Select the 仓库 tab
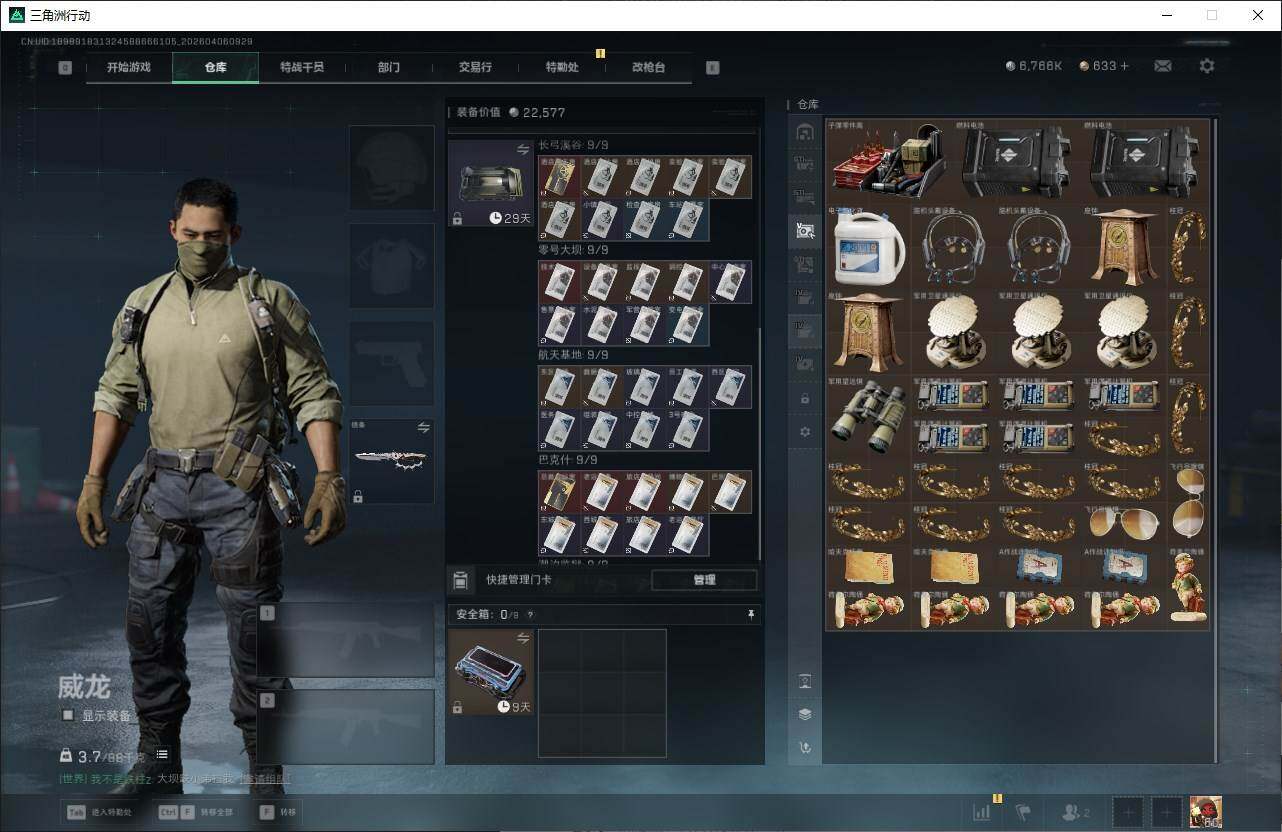 click(215, 67)
